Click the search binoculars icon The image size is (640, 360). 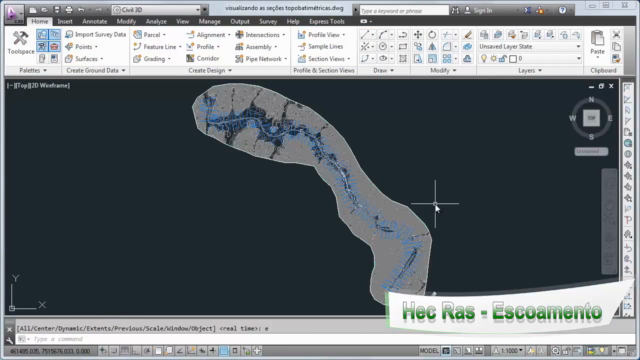click(x=455, y=10)
